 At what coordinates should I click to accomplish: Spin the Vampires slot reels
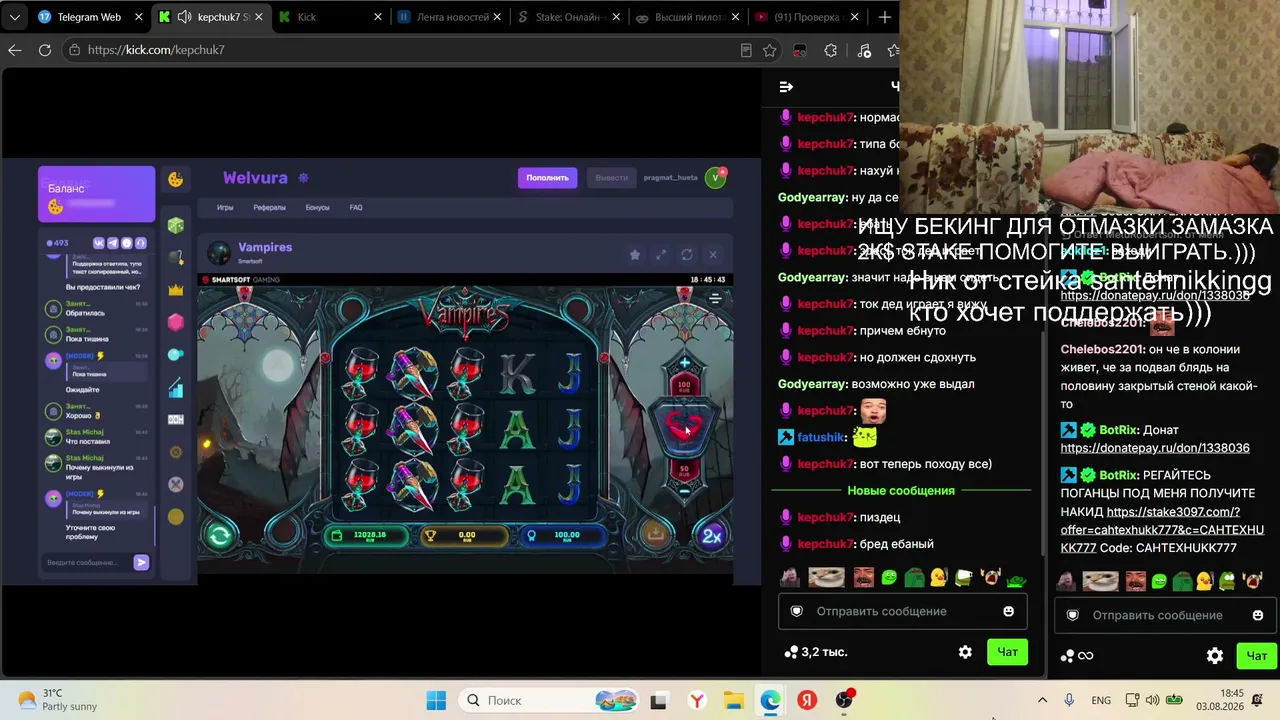coord(685,426)
